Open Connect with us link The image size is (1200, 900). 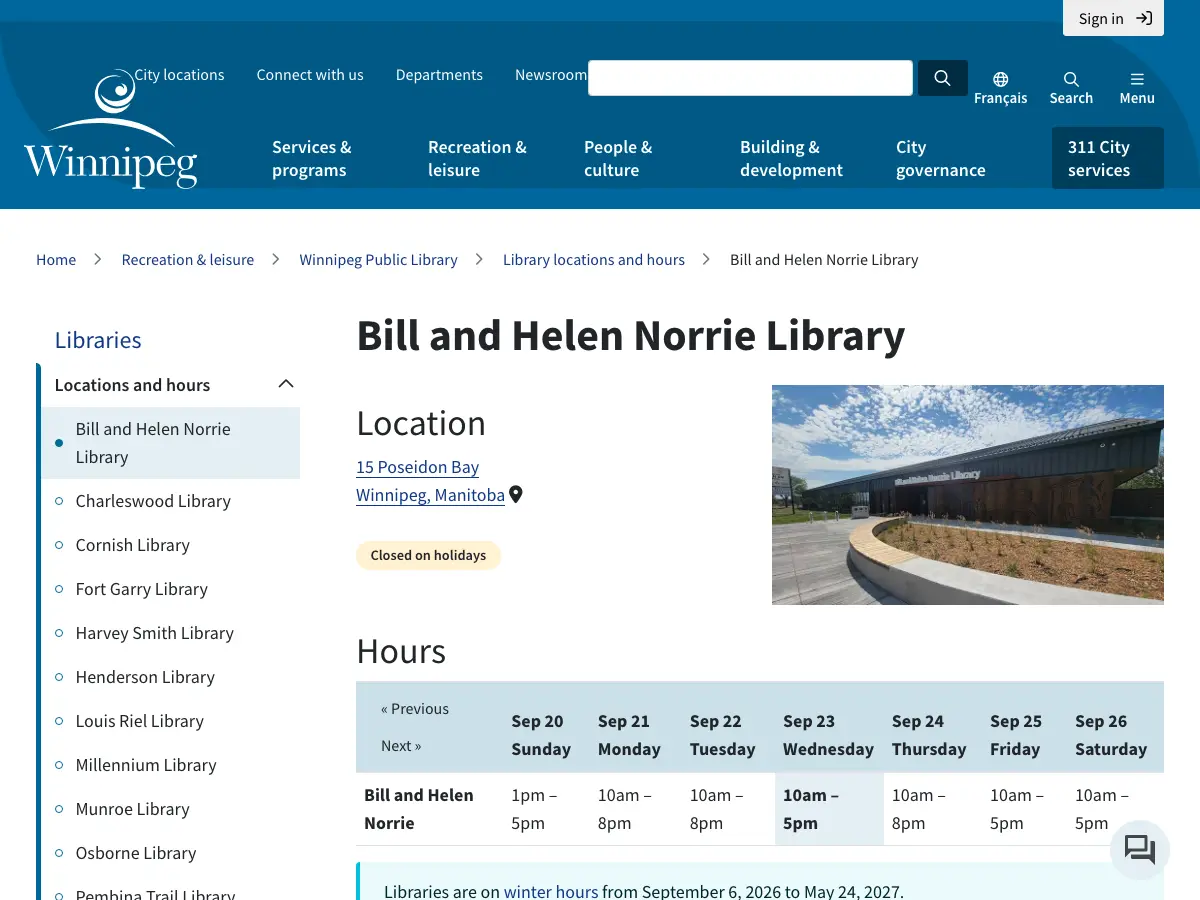310,75
